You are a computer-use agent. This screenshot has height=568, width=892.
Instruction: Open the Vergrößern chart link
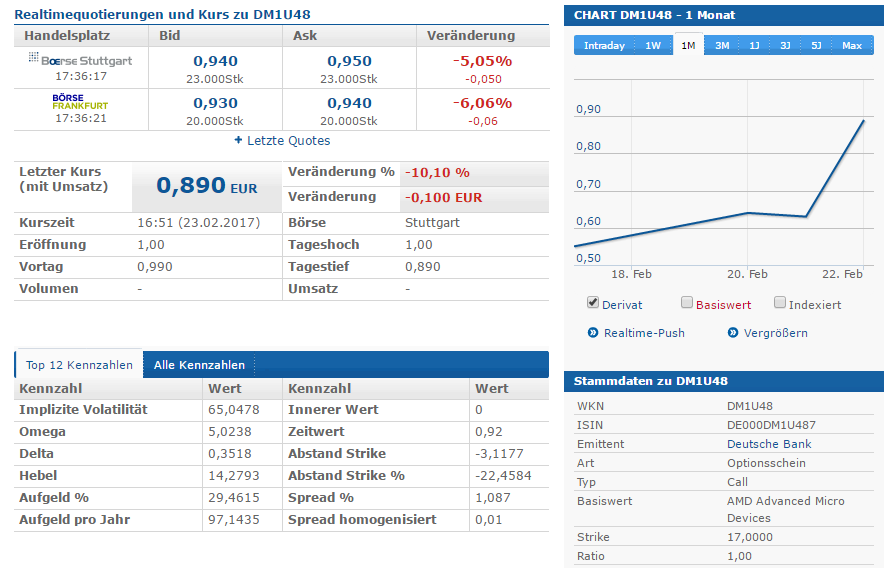[x=775, y=333]
